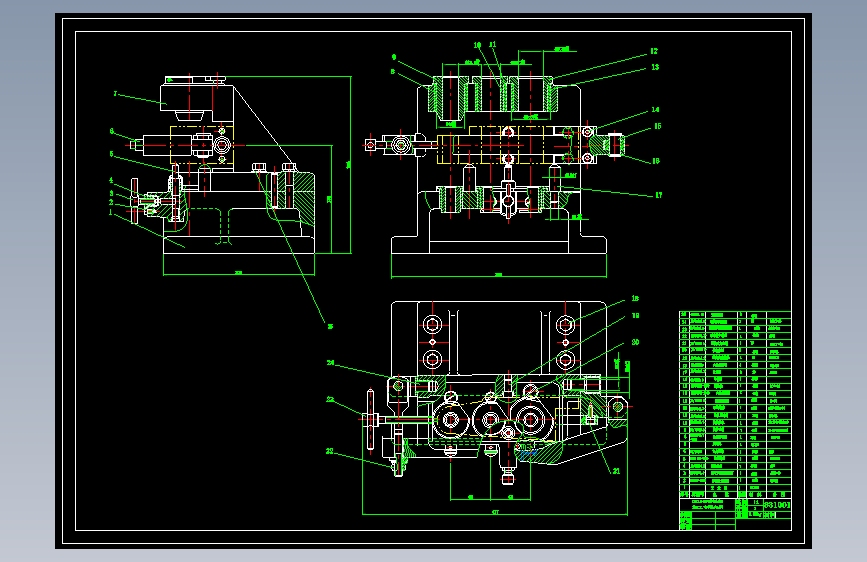
Task: Click drawing number 831001 in title block
Action: [777, 505]
